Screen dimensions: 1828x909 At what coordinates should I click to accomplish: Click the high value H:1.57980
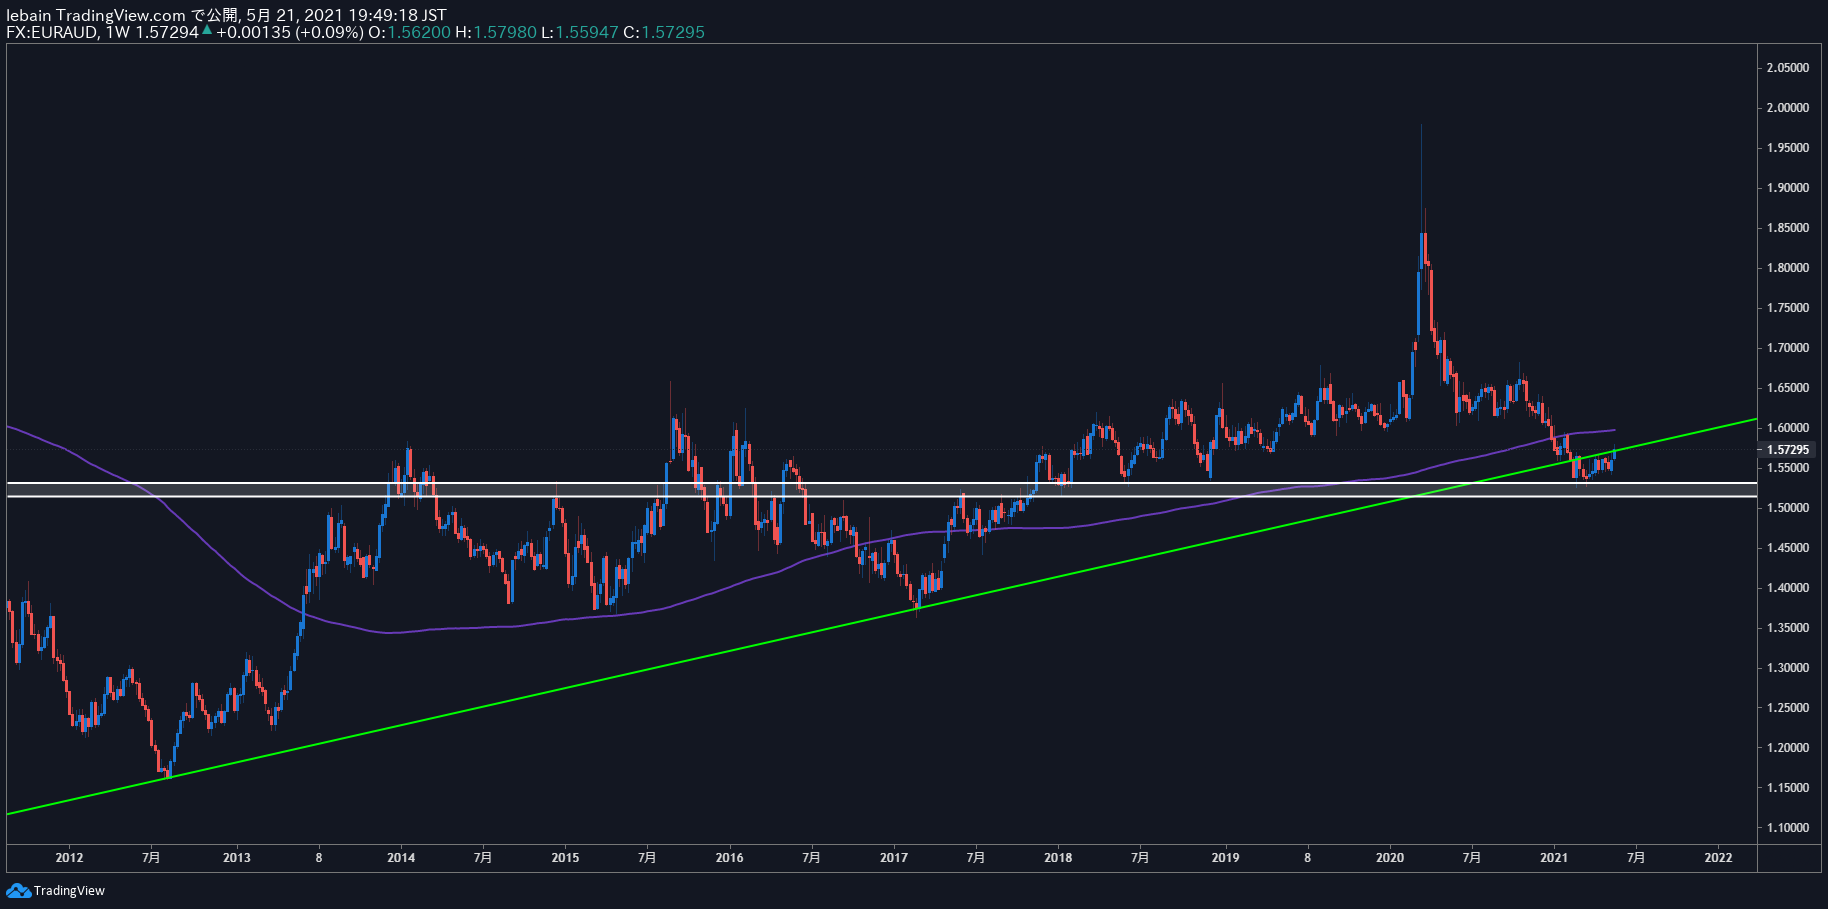click(x=496, y=32)
